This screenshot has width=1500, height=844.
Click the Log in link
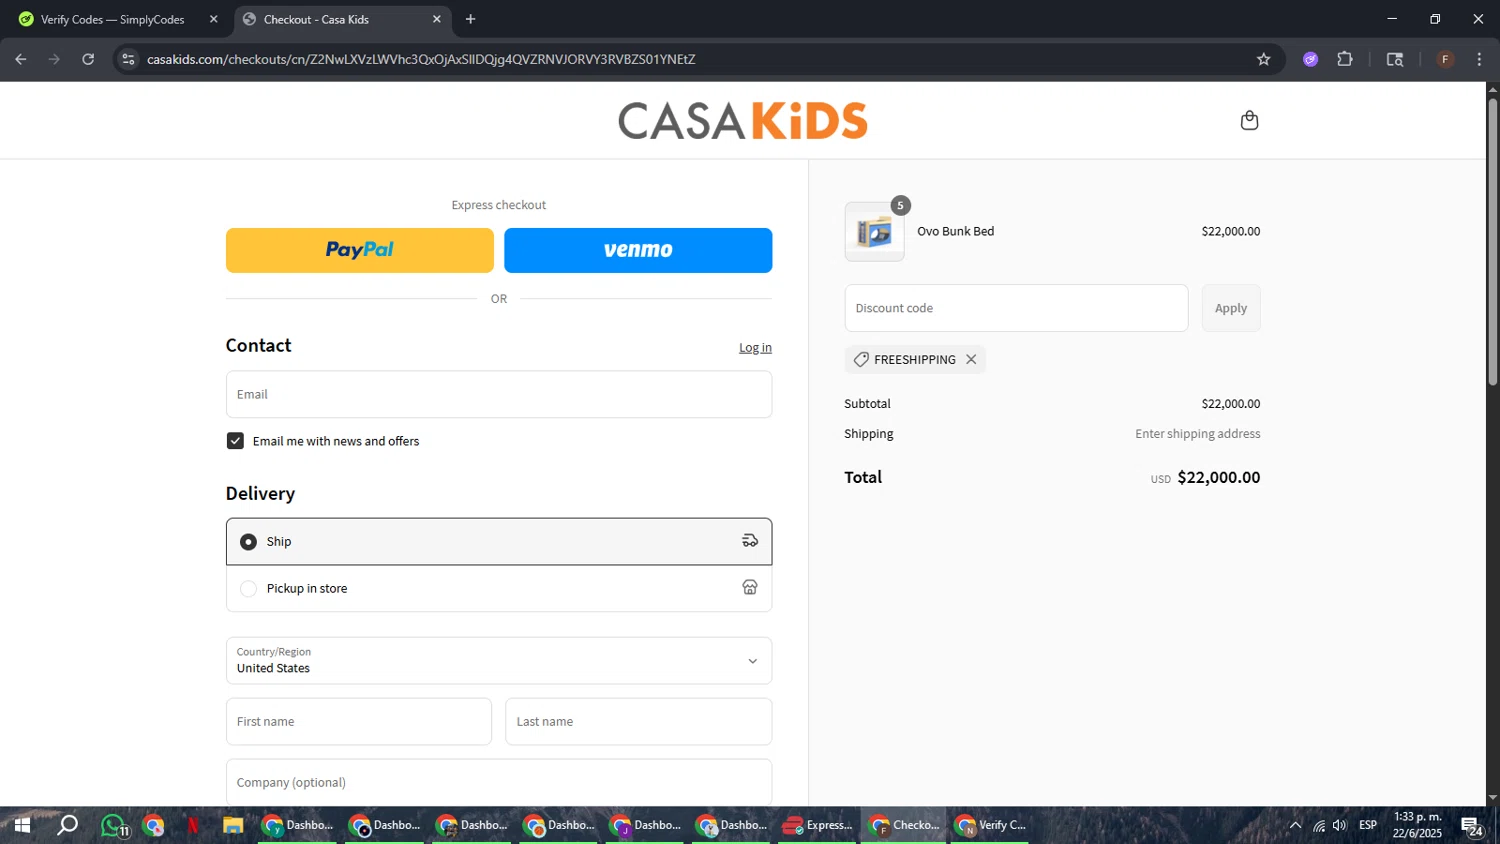click(x=755, y=348)
